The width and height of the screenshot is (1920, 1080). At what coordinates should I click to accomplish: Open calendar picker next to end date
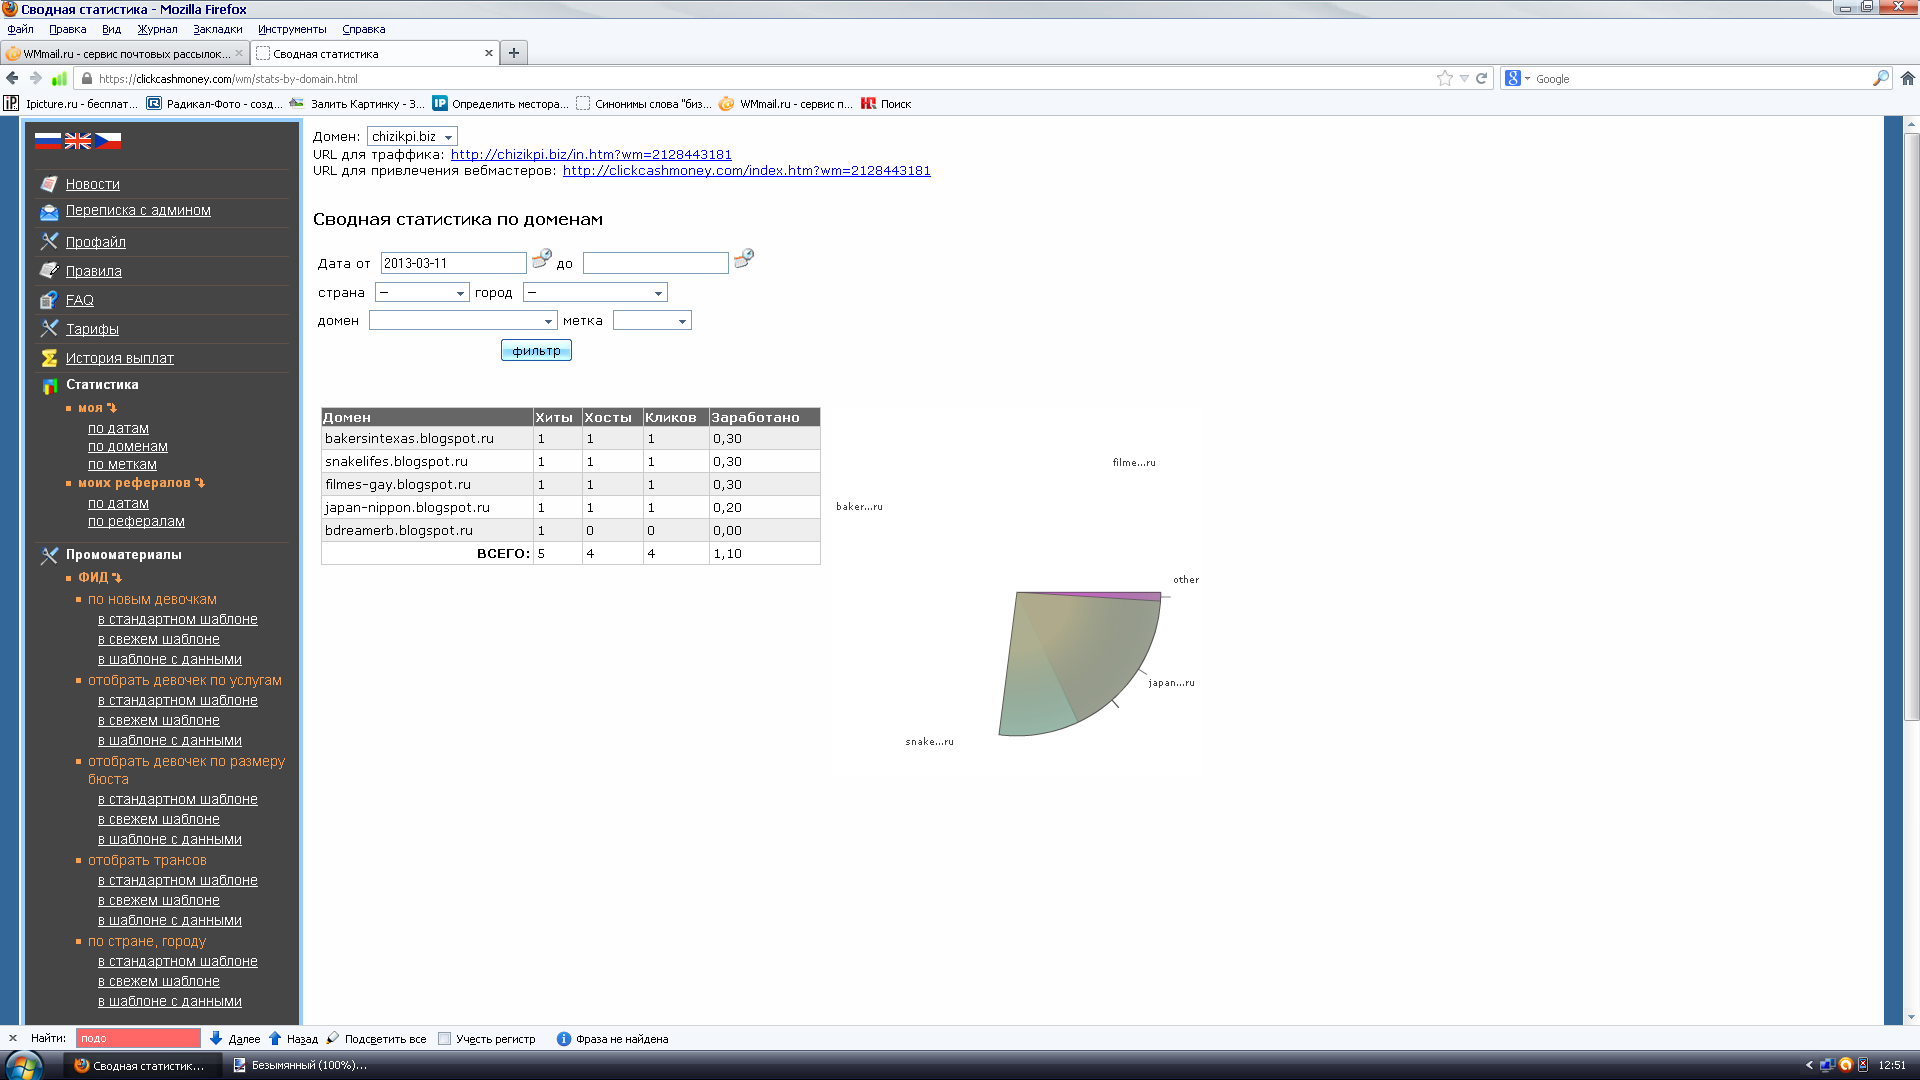coord(743,259)
